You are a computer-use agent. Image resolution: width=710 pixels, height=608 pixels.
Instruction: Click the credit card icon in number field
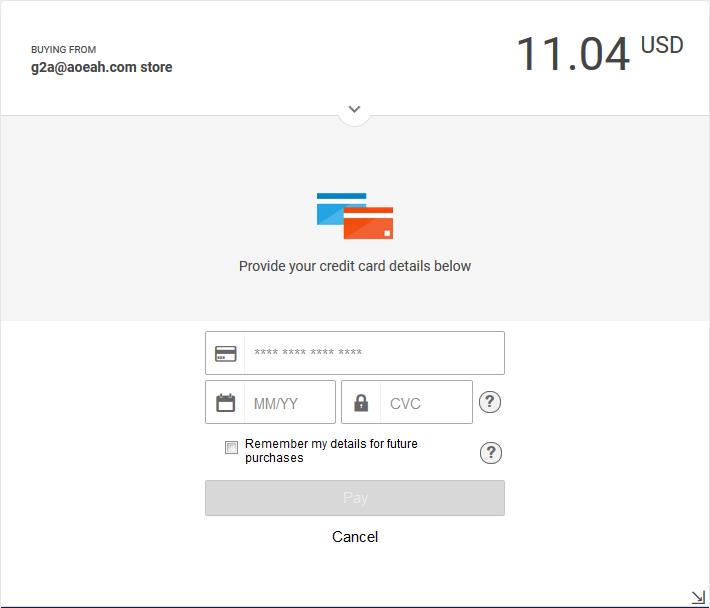click(x=225, y=354)
